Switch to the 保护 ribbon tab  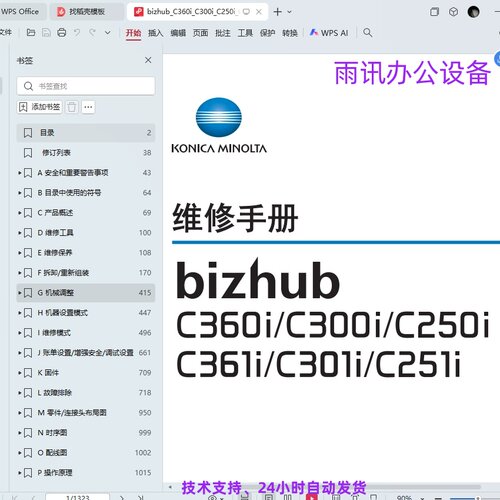point(267,33)
